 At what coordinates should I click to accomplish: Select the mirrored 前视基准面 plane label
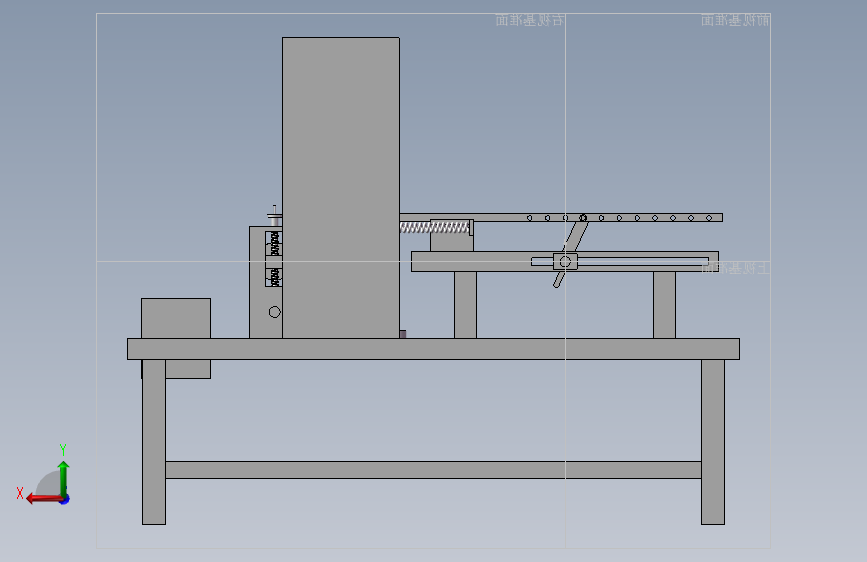(735, 20)
